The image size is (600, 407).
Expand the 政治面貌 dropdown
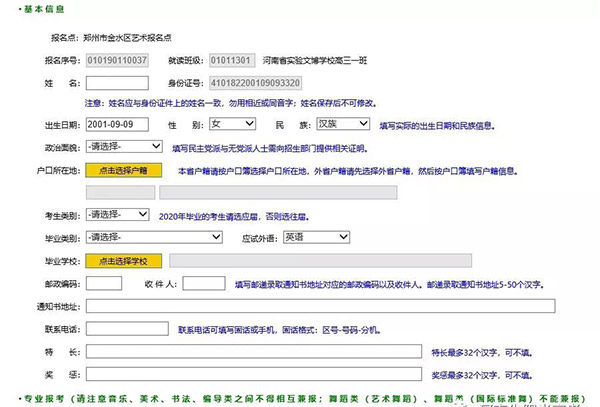click(x=125, y=147)
